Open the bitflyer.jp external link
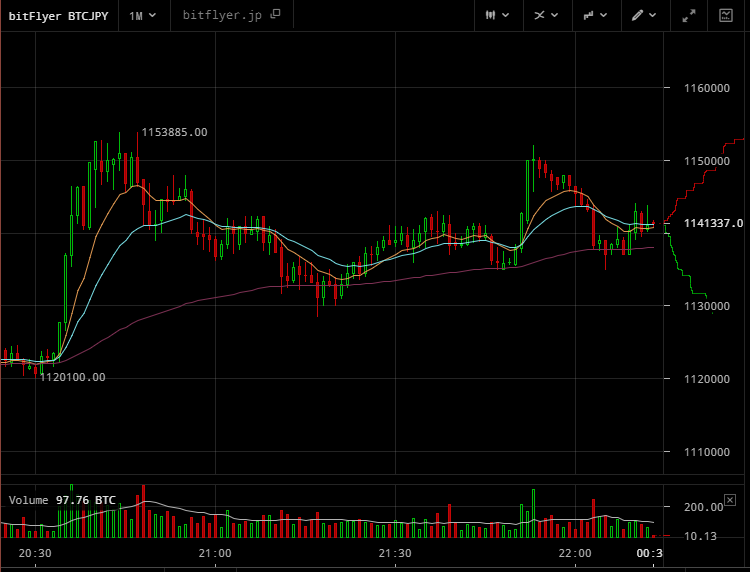The height and width of the screenshot is (572, 750). pos(232,15)
